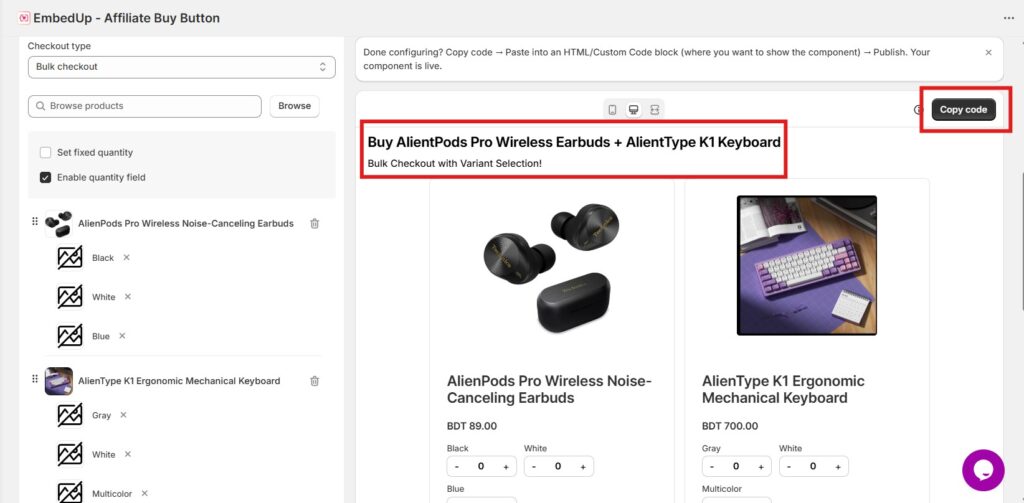Click the AlienType K1 card title in preview
Screen dimensions: 1024x503
(x=783, y=389)
